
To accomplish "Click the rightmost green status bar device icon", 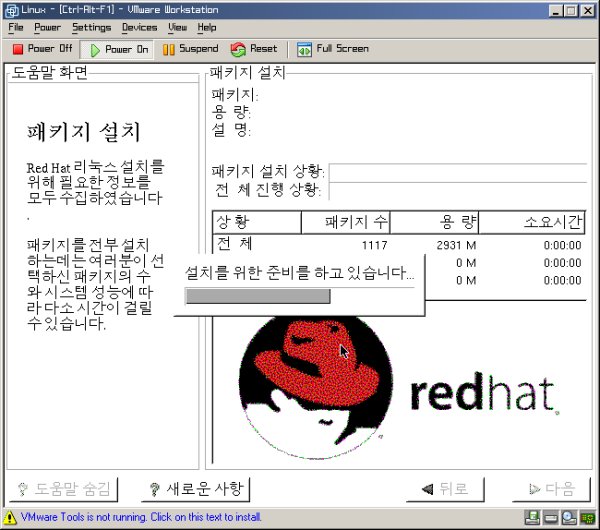I will pyautogui.click(x=587, y=518).
